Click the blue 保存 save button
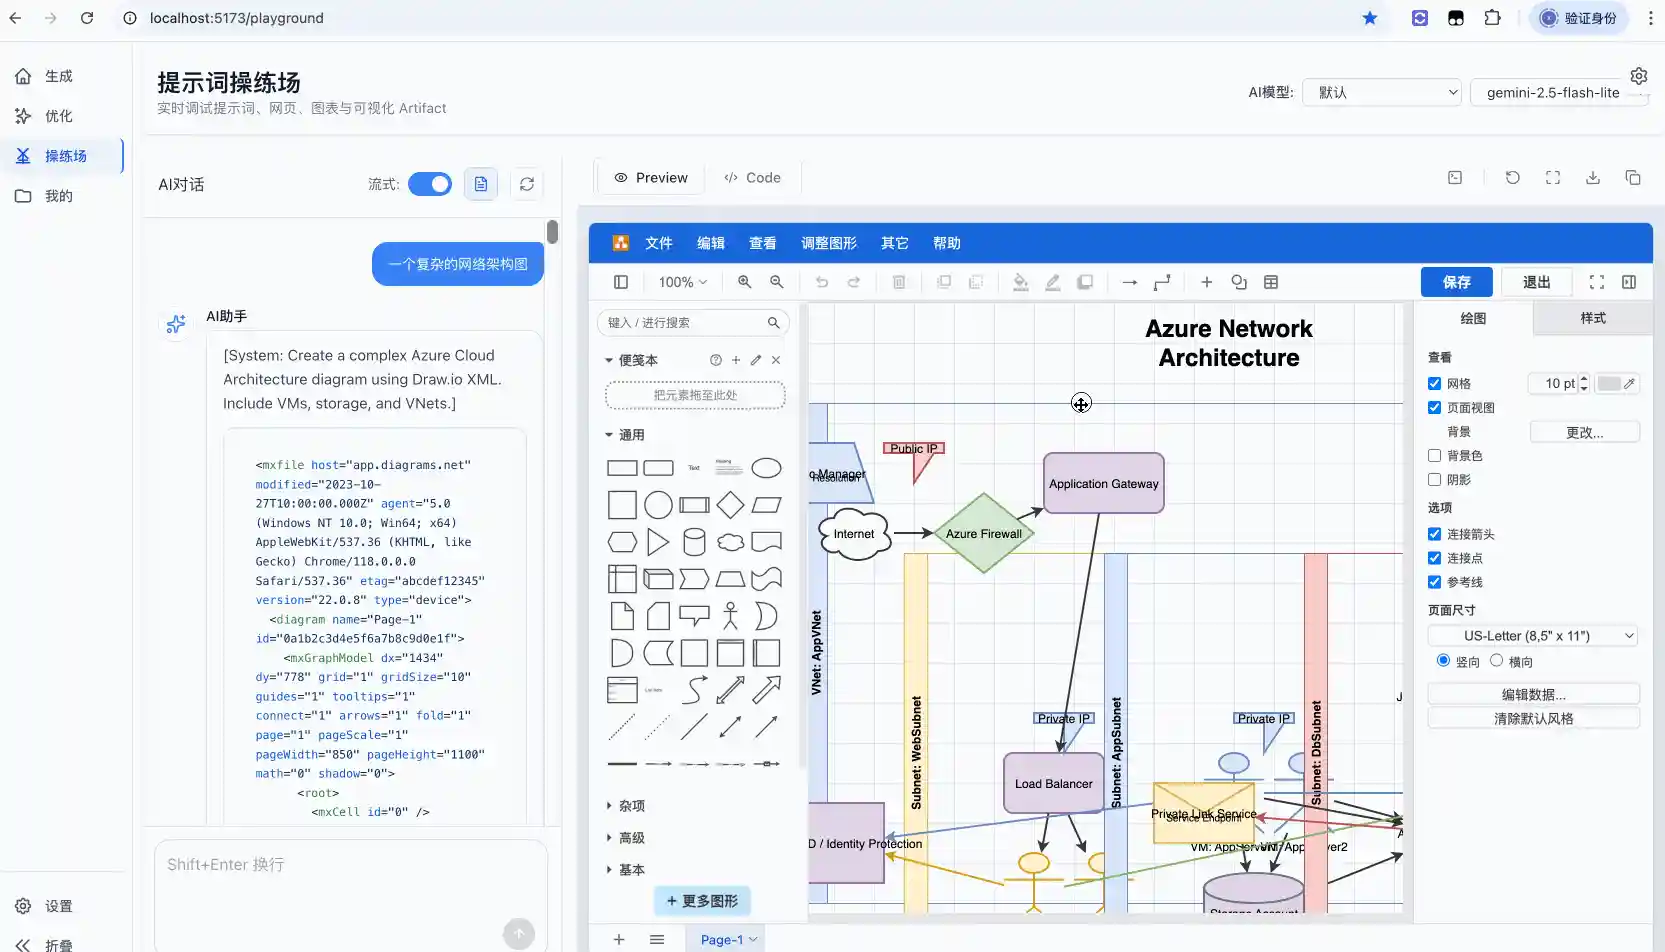 pos(1457,282)
